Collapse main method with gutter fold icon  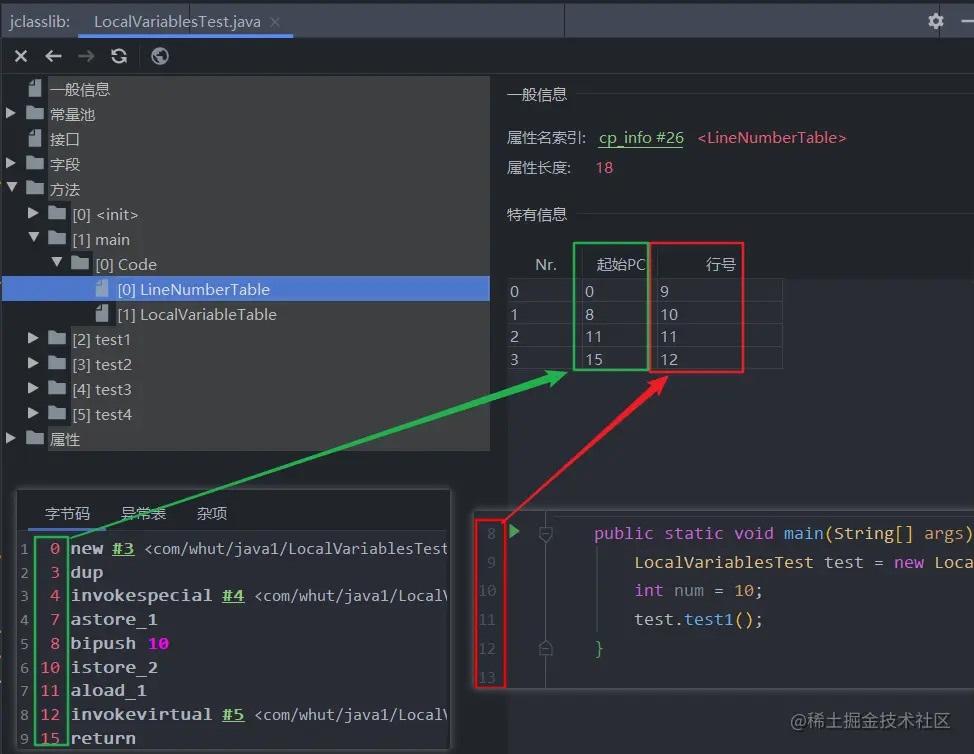pos(545,534)
